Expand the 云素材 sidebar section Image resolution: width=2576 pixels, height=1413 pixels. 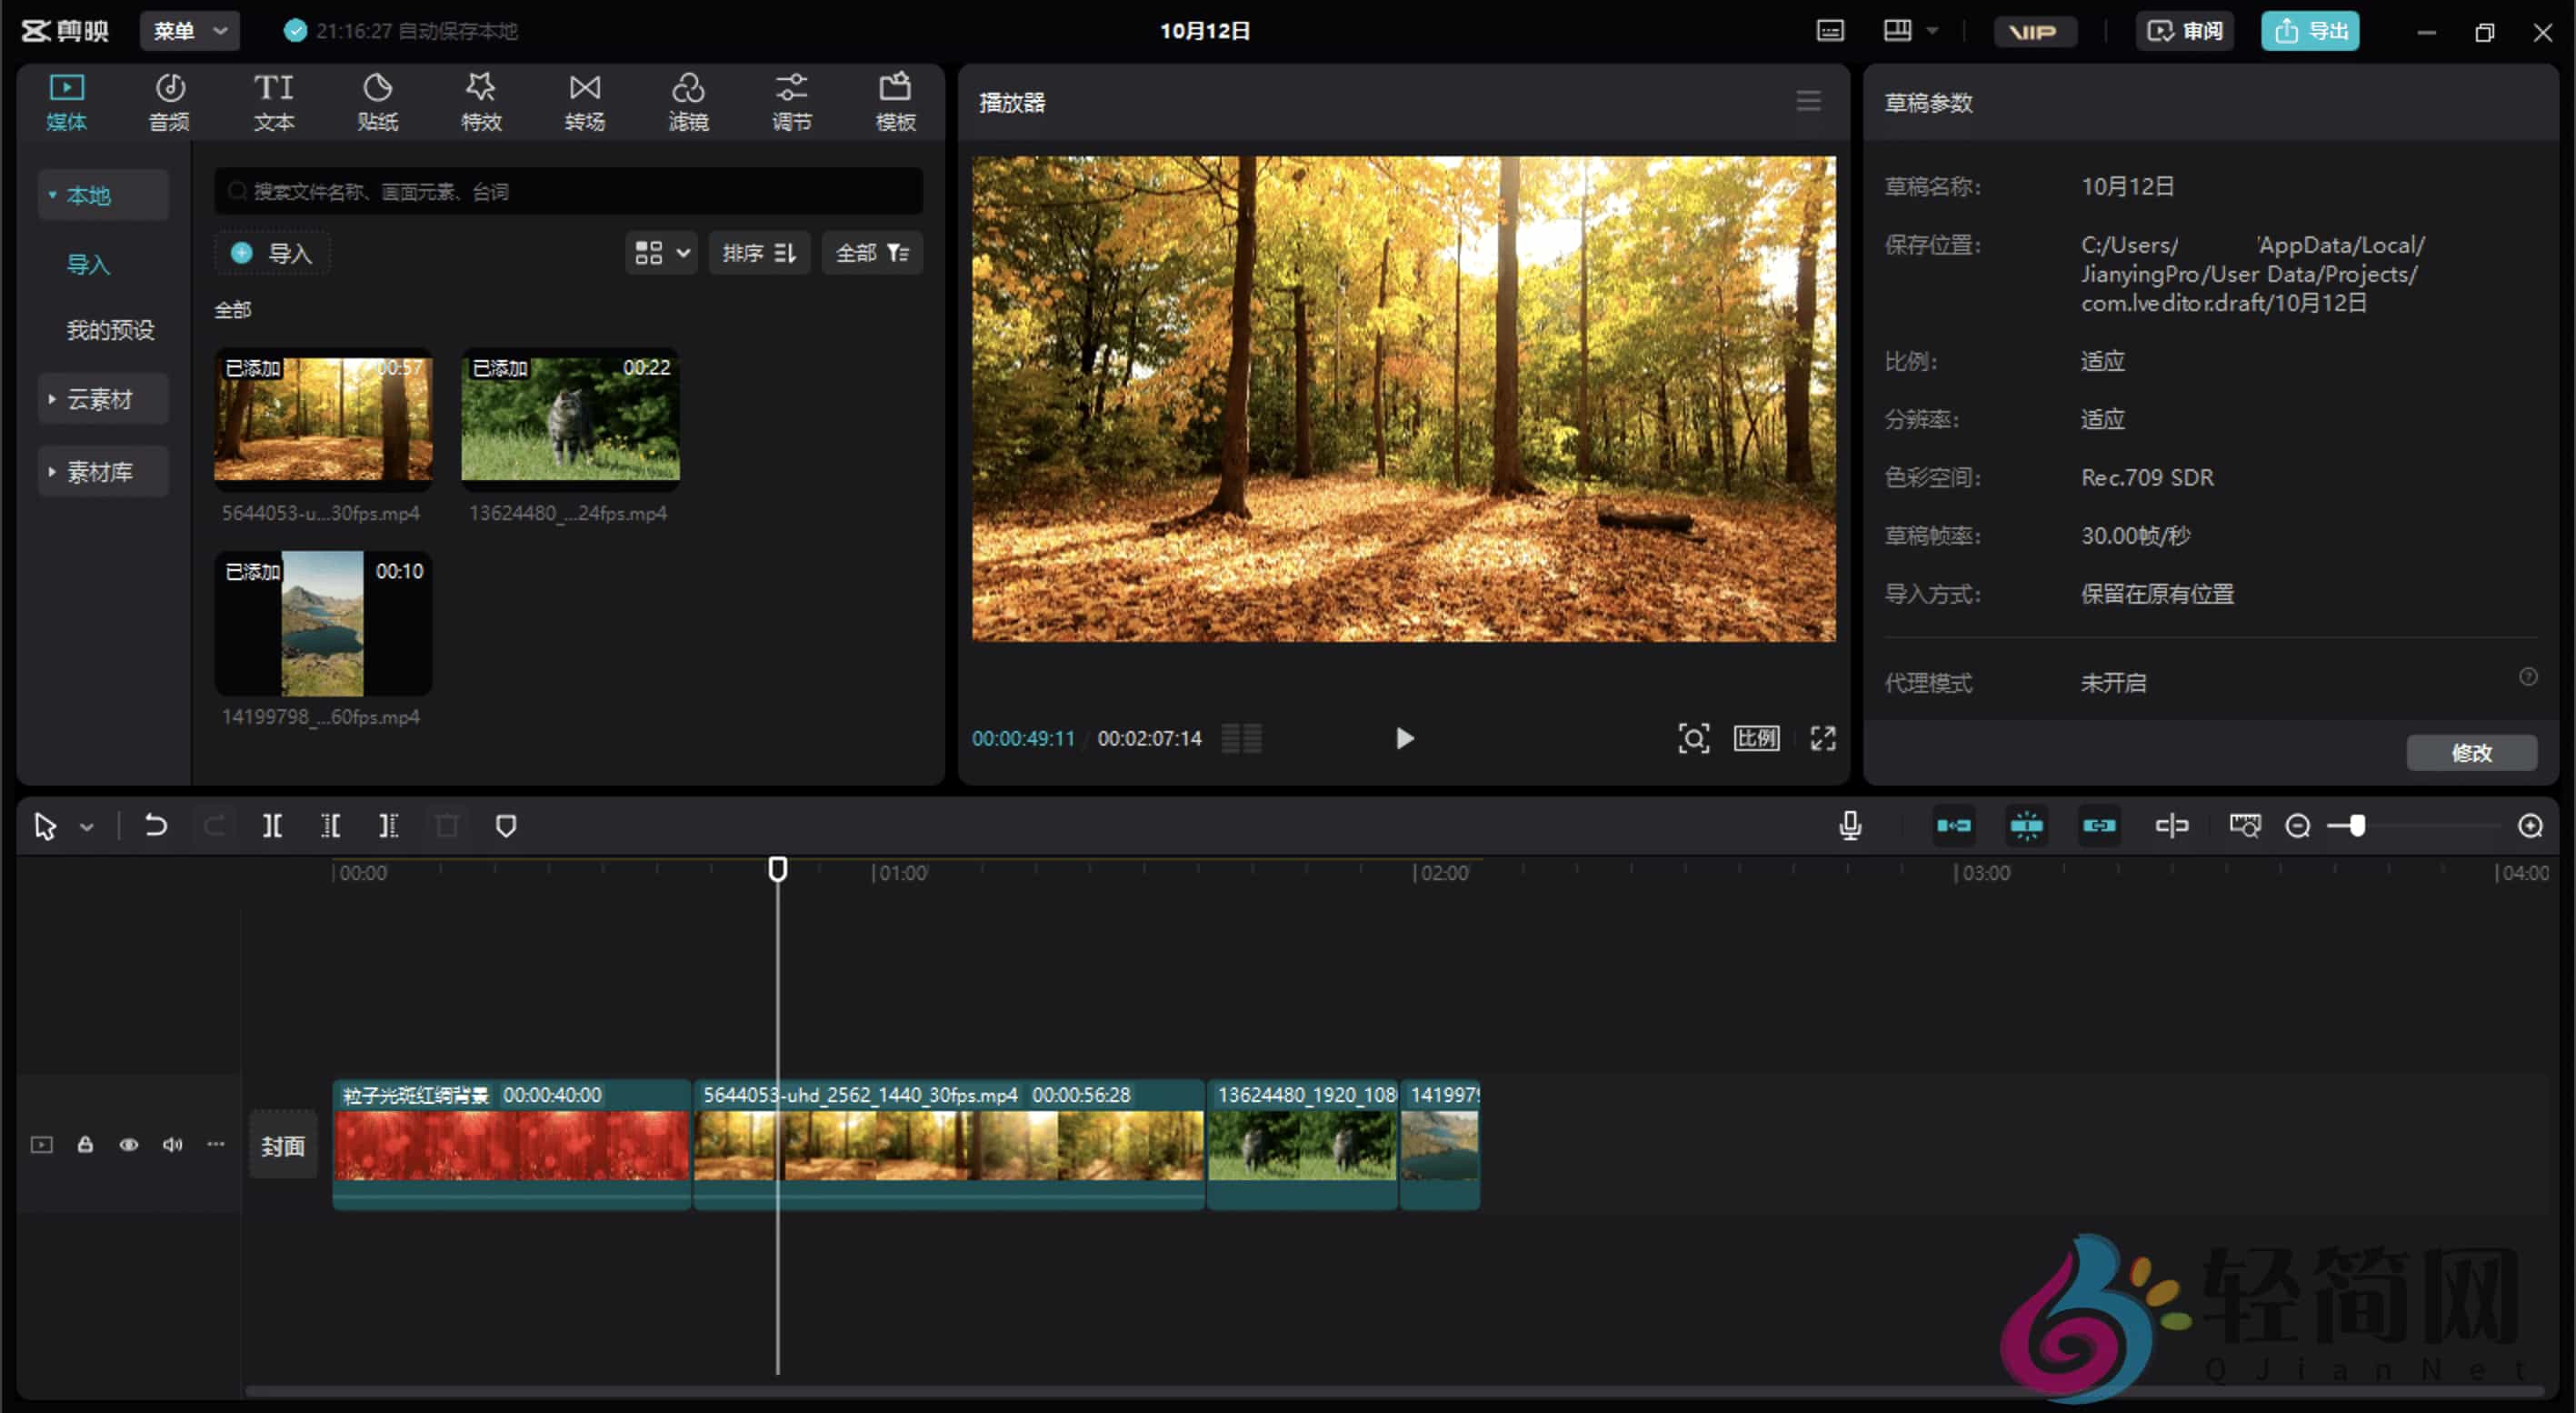point(98,399)
